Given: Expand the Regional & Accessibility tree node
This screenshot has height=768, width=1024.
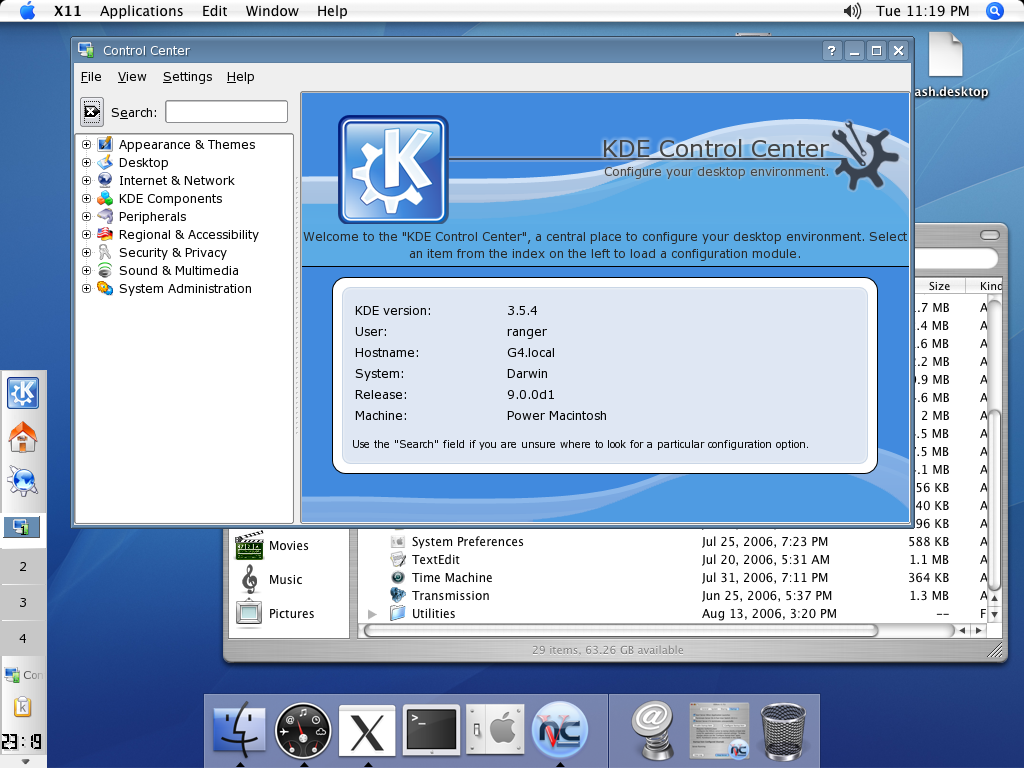Looking at the screenshot, I should (x=86, y=234).
